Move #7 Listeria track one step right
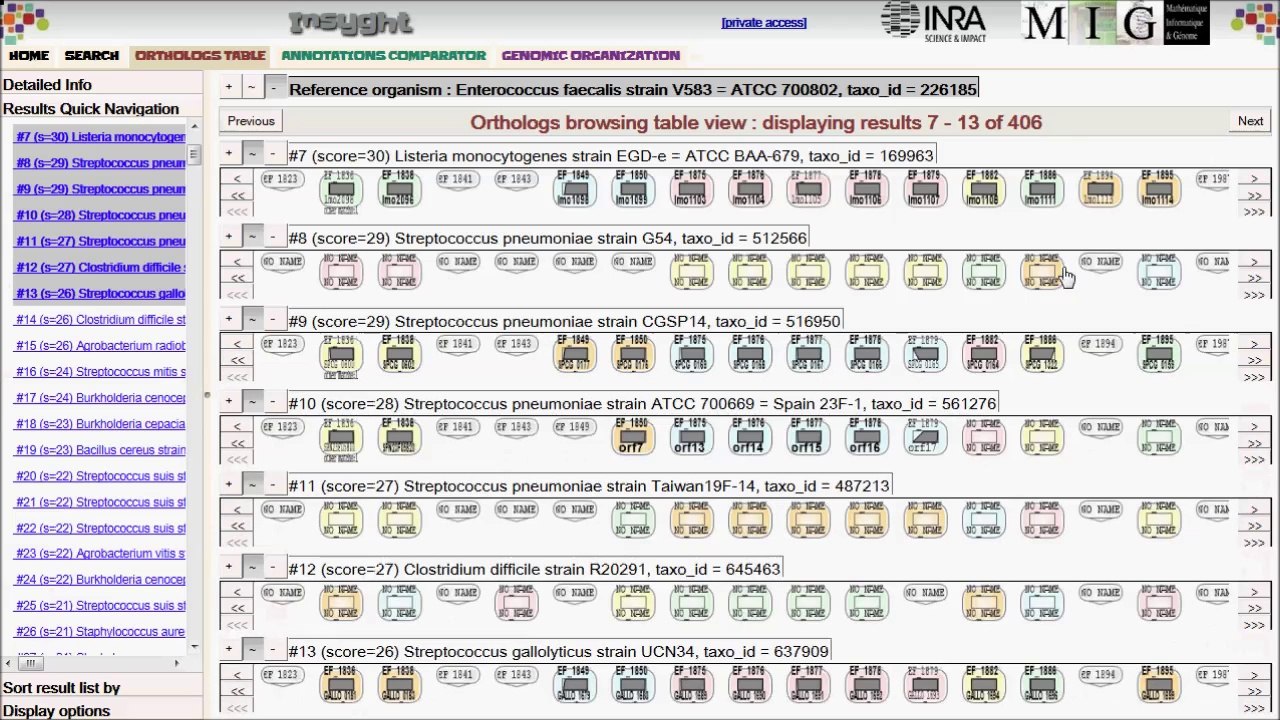The width and height of the screenshot is (1280, 720). (1254, 179)
